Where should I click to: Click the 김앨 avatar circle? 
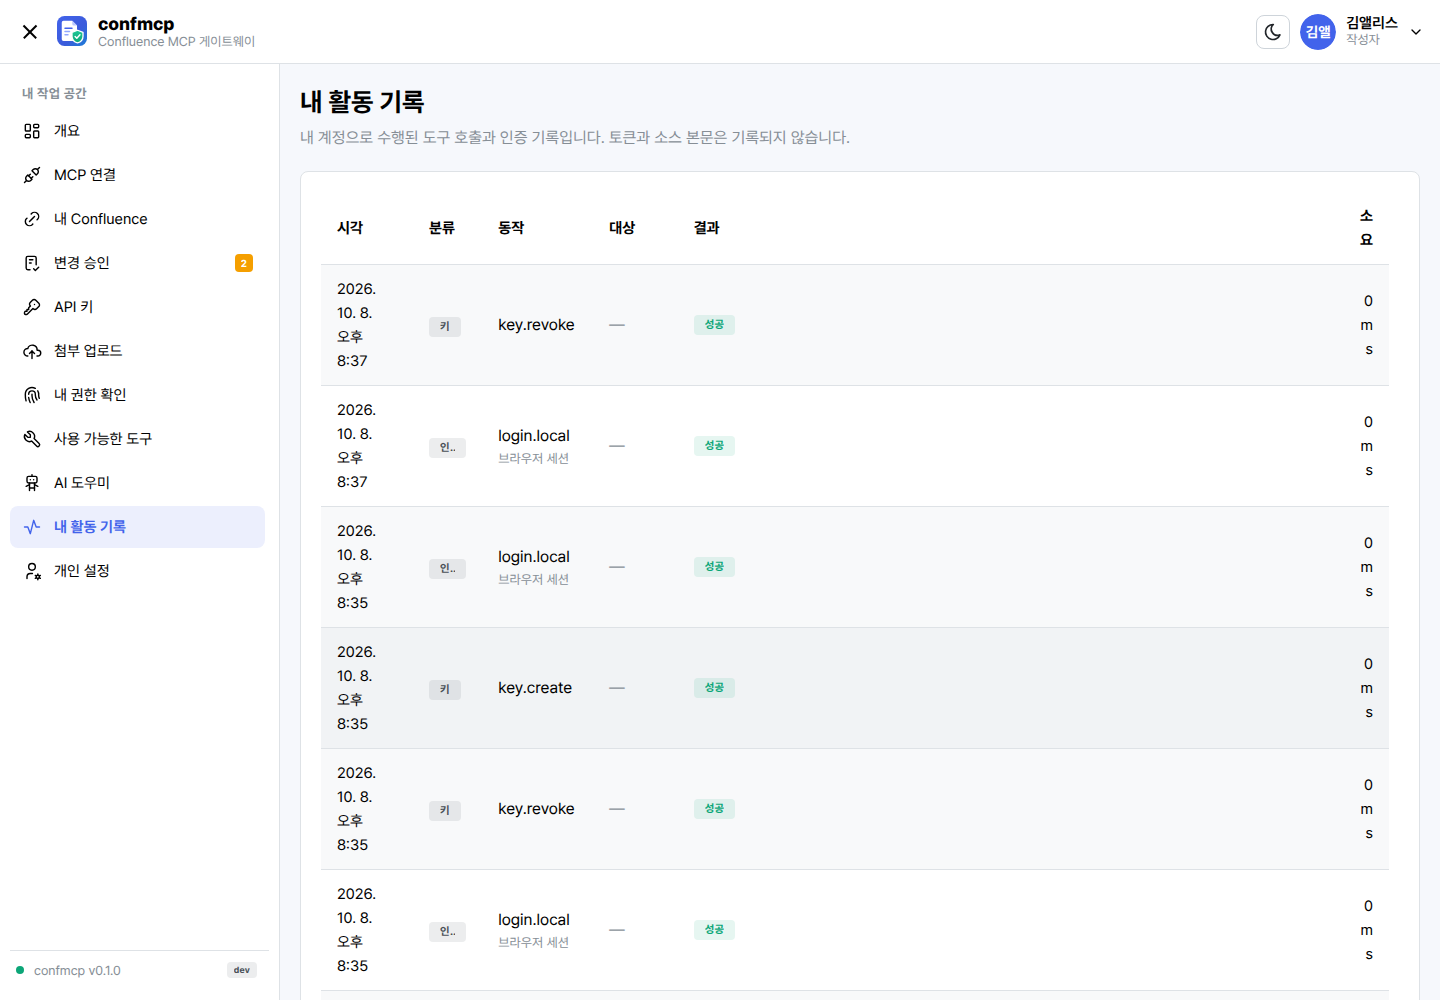1318,32
